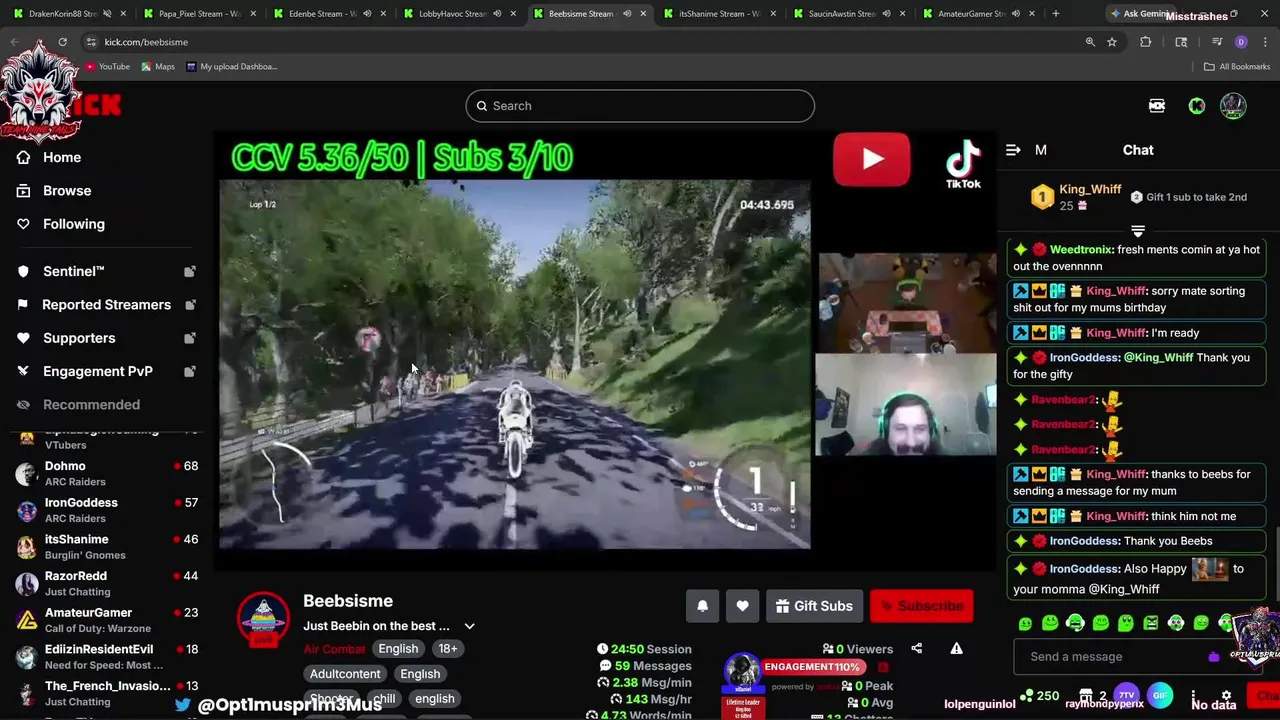The height and width of the screenshot is (720, 1280).
Task: Open a new browser tab
Action: coord(1055,14)
